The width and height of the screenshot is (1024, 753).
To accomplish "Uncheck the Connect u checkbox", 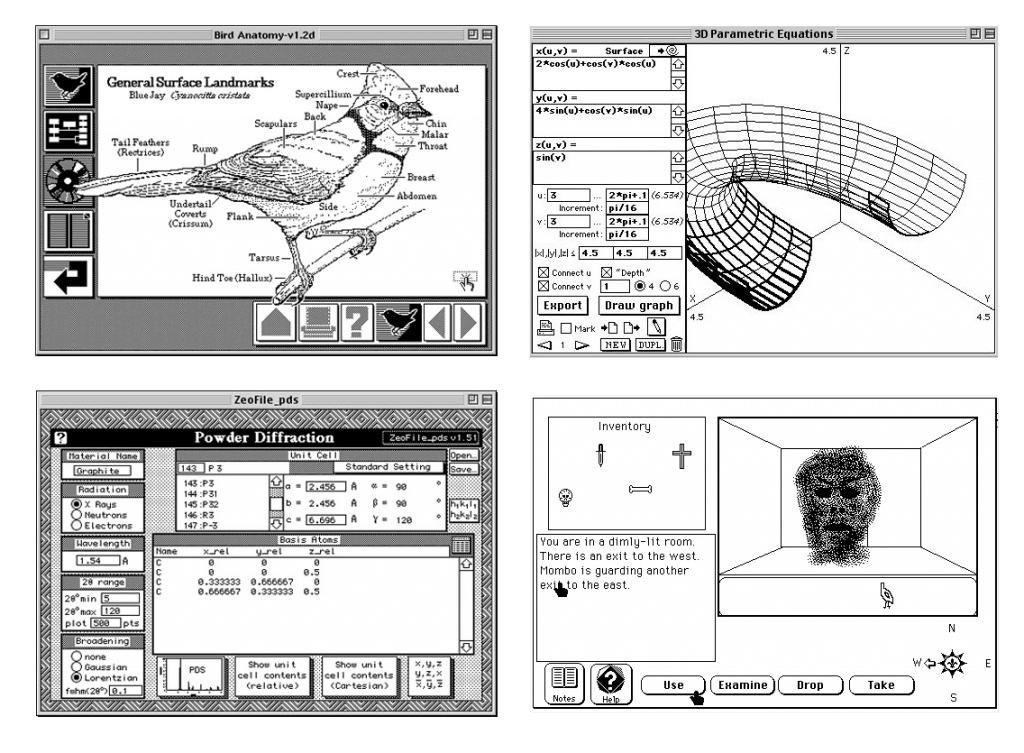I will point(543,273).
